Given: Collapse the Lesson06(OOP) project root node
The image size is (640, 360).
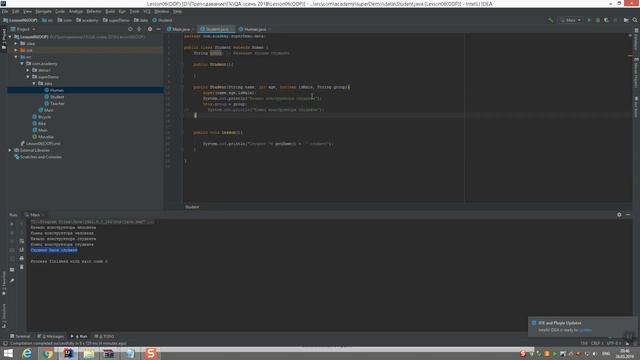Looking at the screenshot, I should pyautogui.click(x=10, y=37).
